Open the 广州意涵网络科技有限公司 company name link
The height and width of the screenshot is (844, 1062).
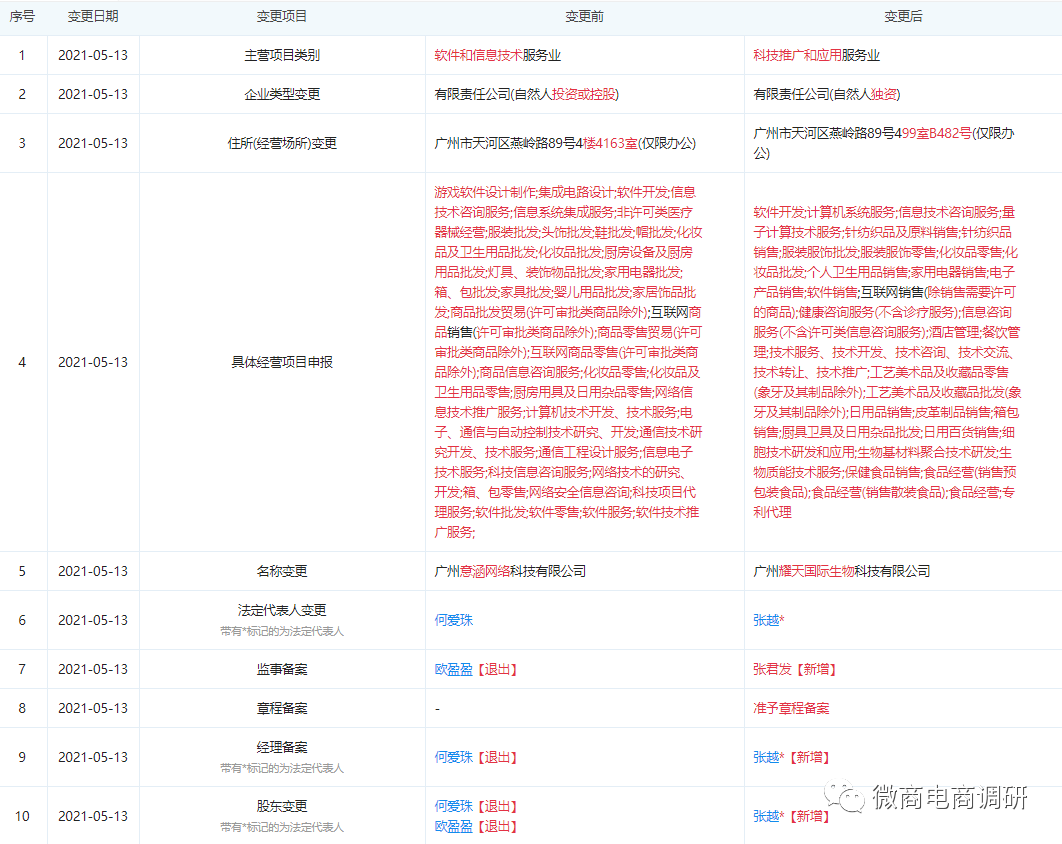(509, 571)
